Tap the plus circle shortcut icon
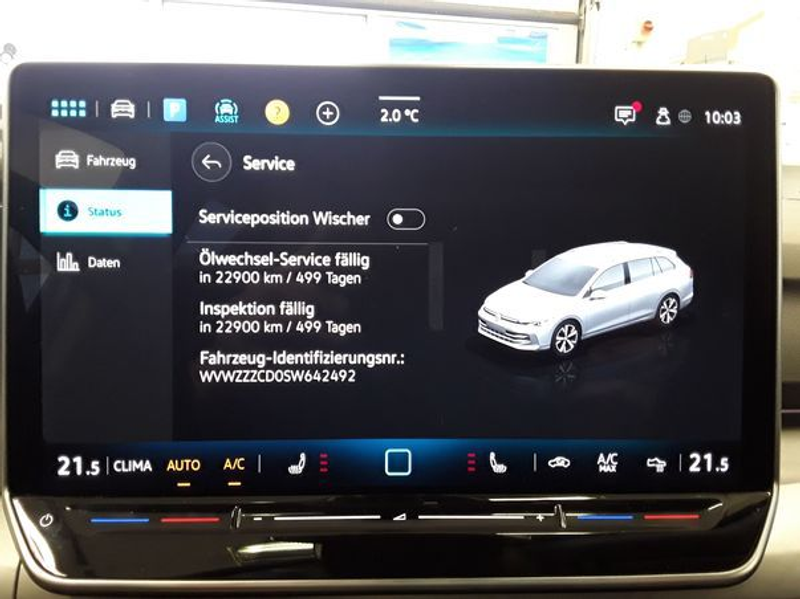This screenshot has height=599, width=800. click(x=328, y=114)
